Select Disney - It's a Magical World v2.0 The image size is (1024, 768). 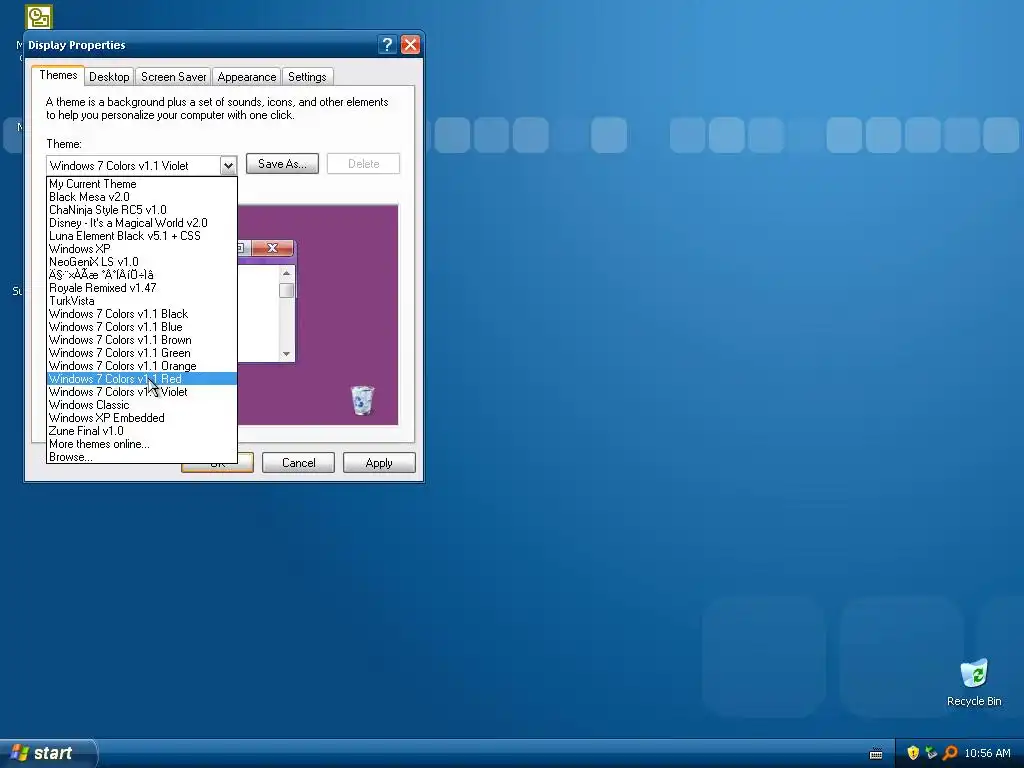(x=142, y=223)
